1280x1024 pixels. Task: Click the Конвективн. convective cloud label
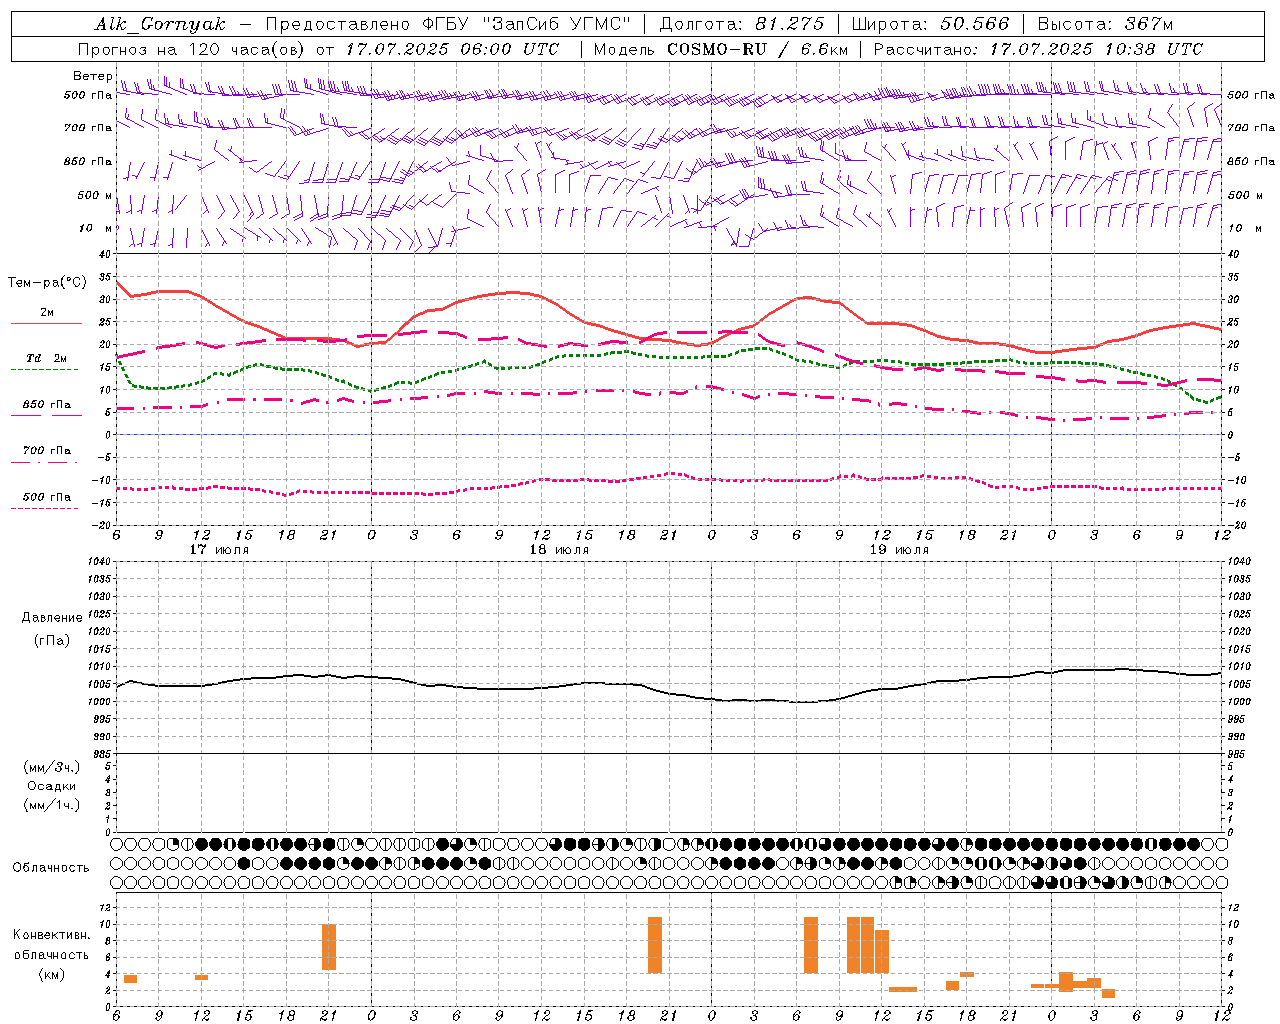pyautogui.click(x=52, y=935)
